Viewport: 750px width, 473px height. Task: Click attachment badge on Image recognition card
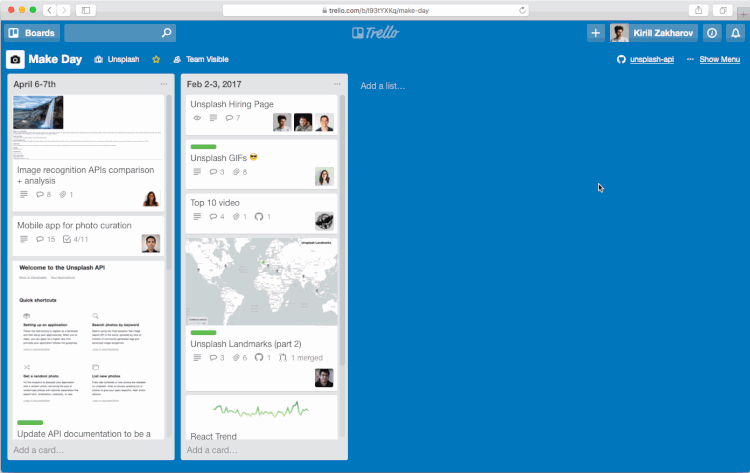(x=66, y=195)
